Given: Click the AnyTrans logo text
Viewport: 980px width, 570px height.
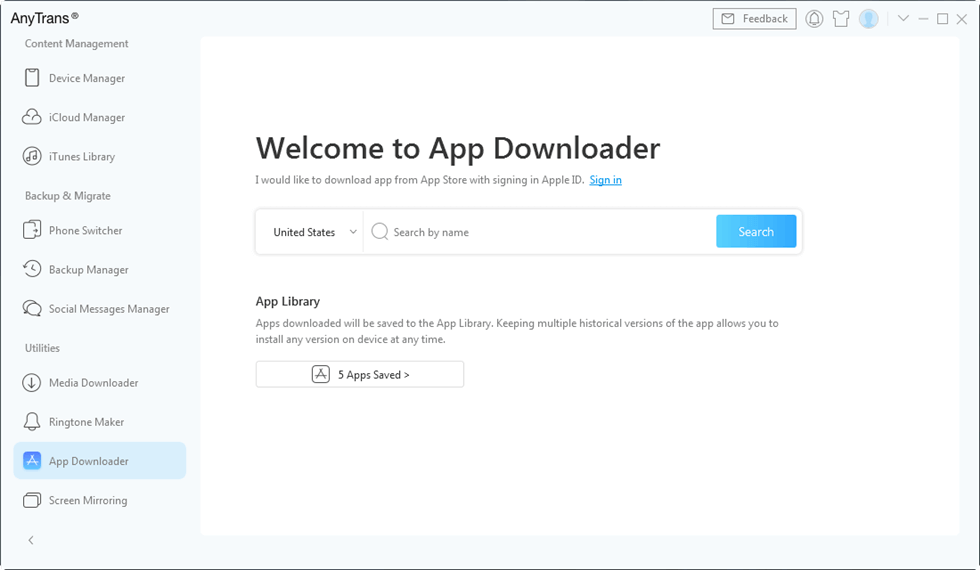Looking at the screenshot, I should pos(44,18).
